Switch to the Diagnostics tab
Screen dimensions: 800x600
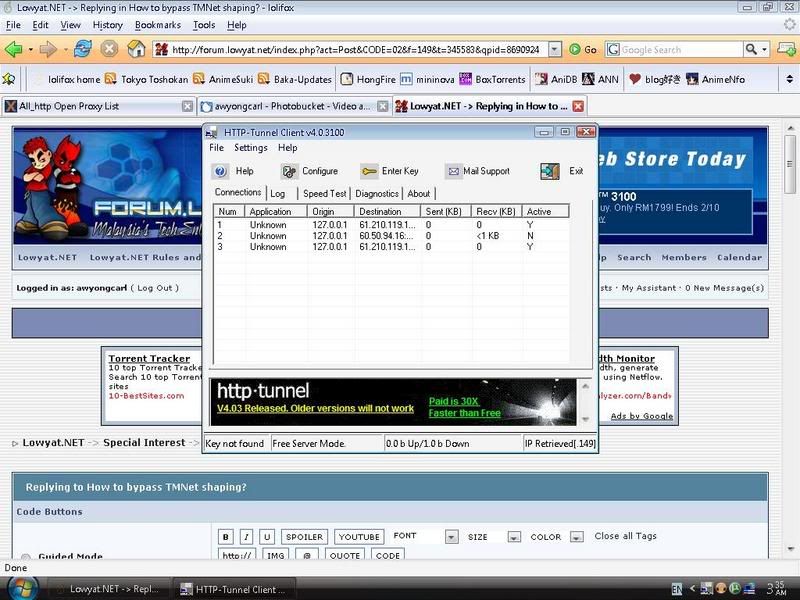click(x=377, y=193)
